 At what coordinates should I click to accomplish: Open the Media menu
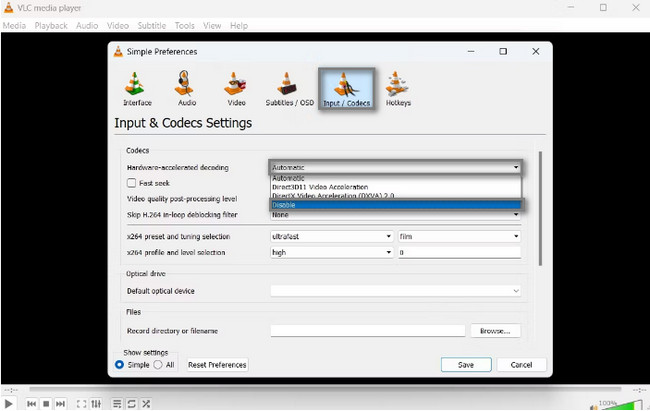[14, 26]
